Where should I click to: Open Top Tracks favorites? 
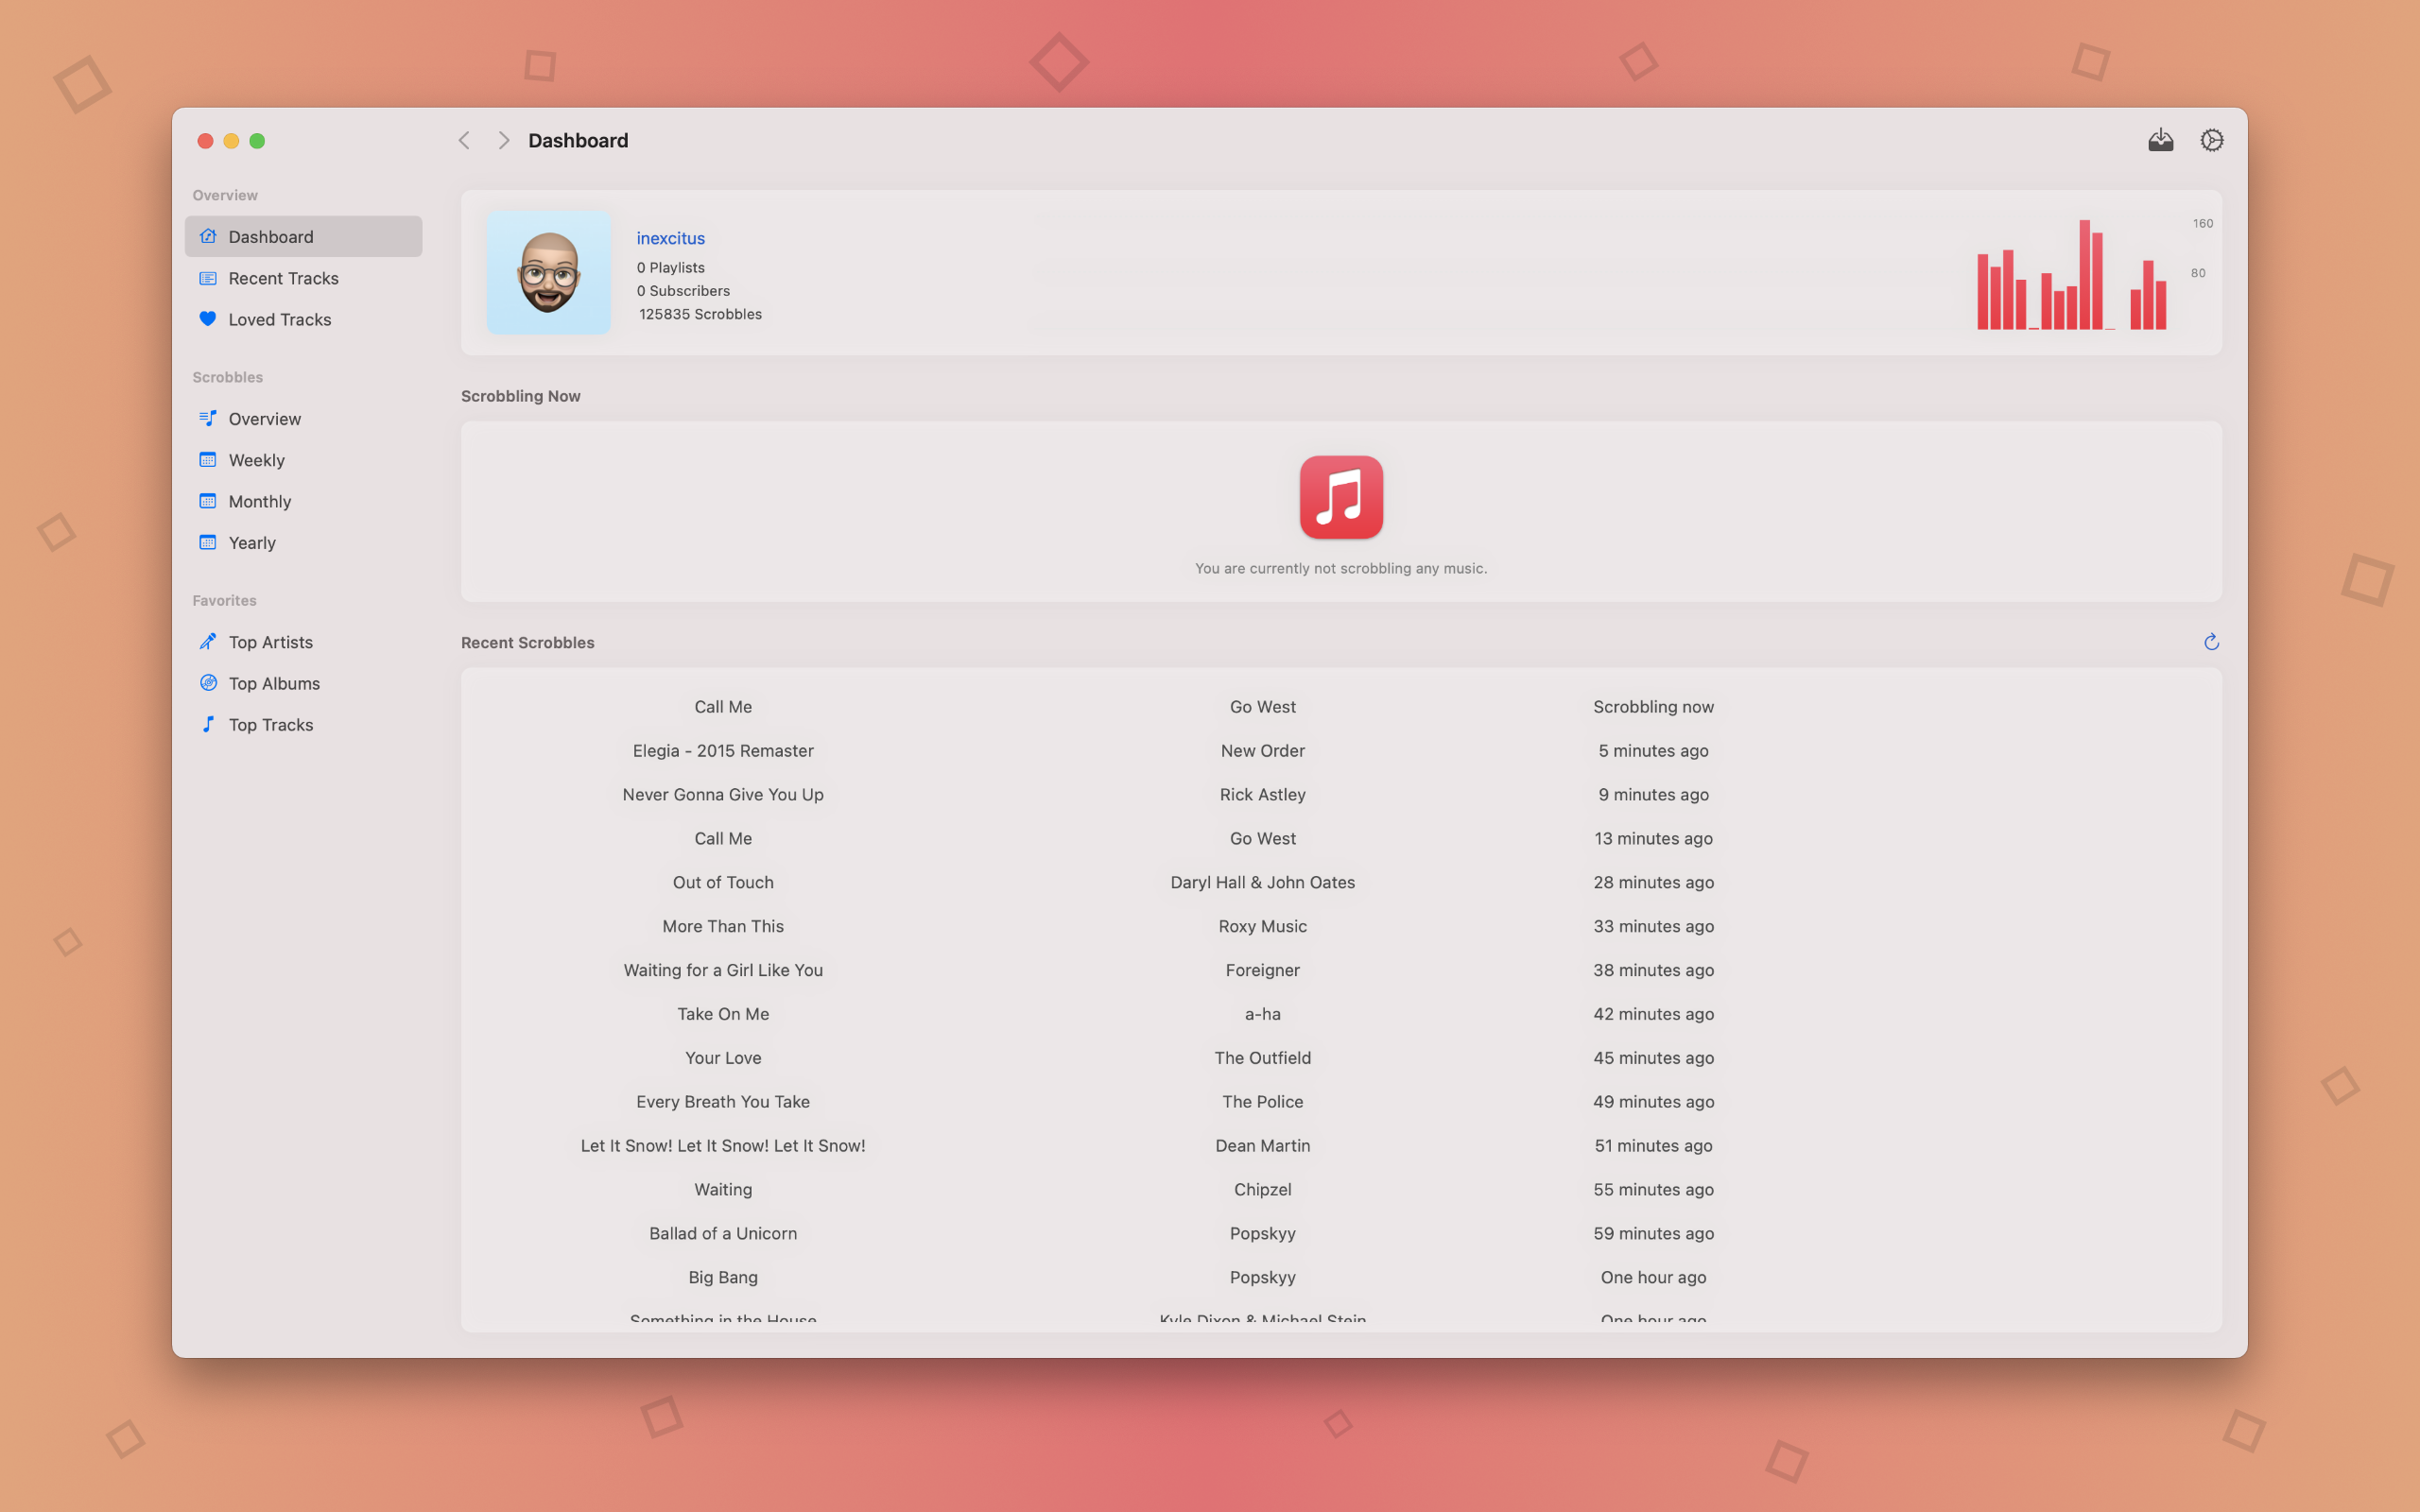[x=303, y=724]
